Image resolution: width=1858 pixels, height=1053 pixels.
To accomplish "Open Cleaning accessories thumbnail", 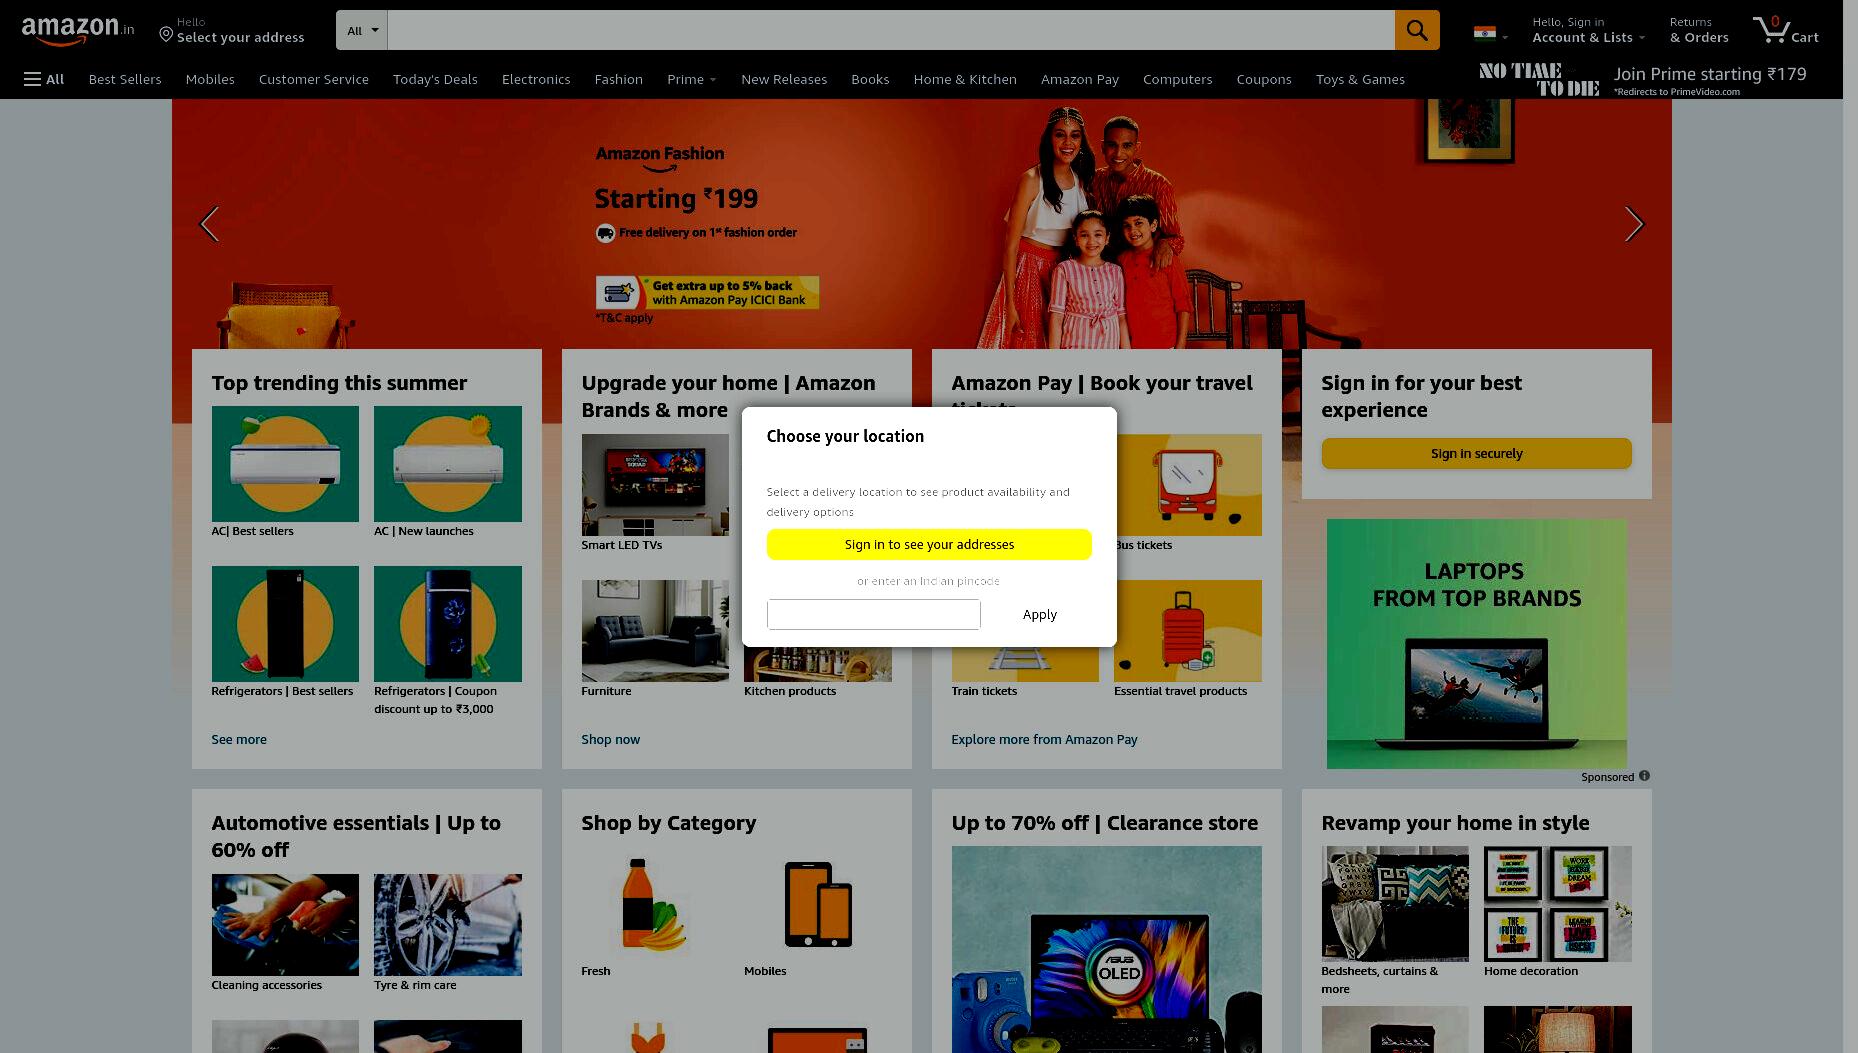I will coord(285,925).
